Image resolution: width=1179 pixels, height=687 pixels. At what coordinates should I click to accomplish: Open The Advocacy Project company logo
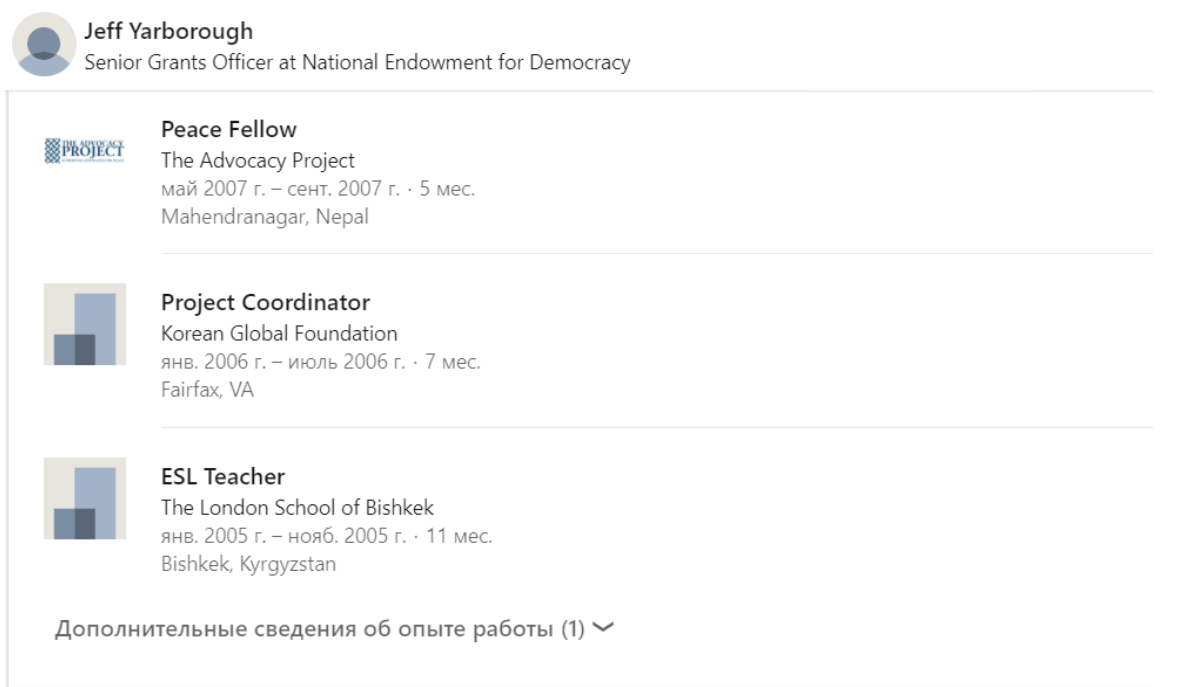[x=84, y=150]
